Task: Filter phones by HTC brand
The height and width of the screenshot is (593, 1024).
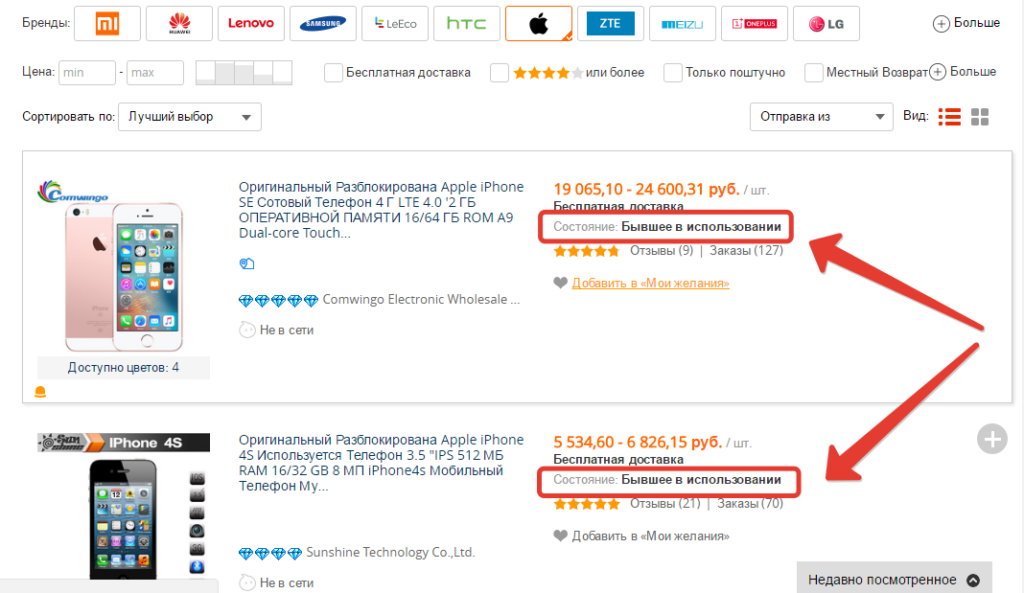Action: pos(466,24)
